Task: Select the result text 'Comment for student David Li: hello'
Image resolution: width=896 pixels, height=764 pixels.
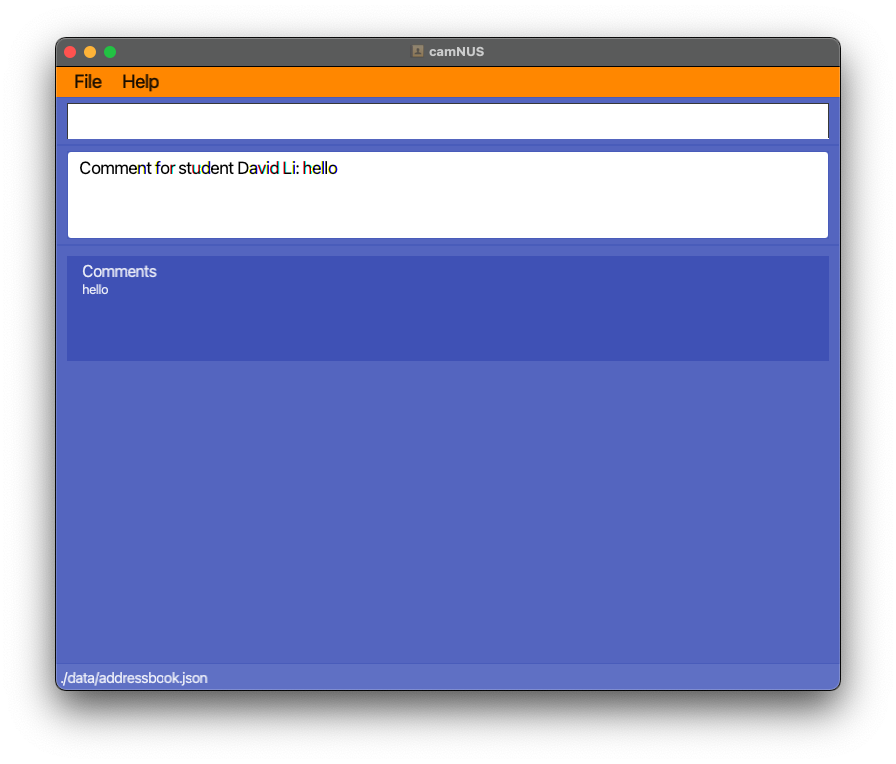Action: coord(208,168)
